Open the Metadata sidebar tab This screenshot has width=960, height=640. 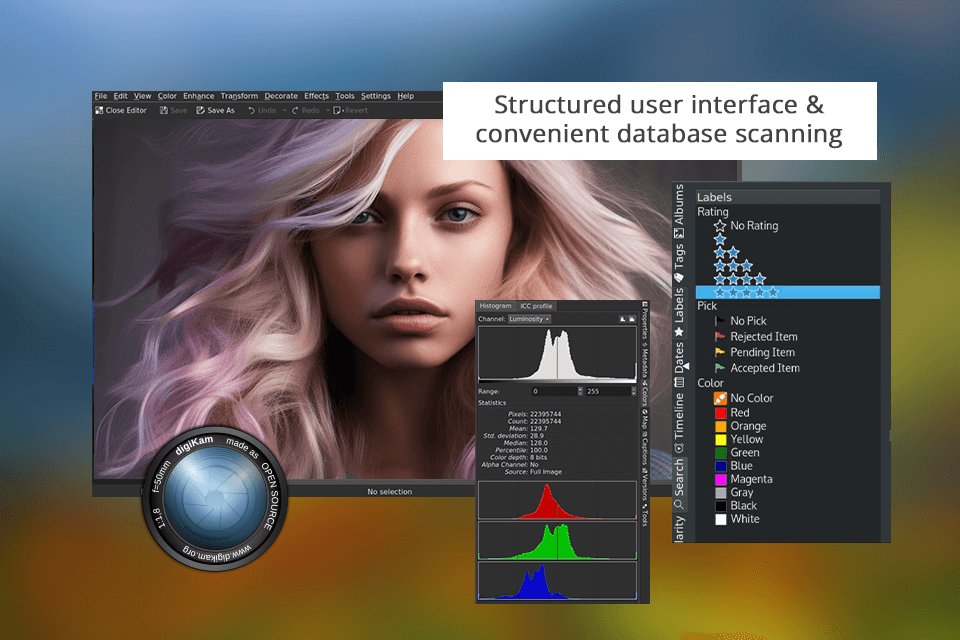(645, 361)
